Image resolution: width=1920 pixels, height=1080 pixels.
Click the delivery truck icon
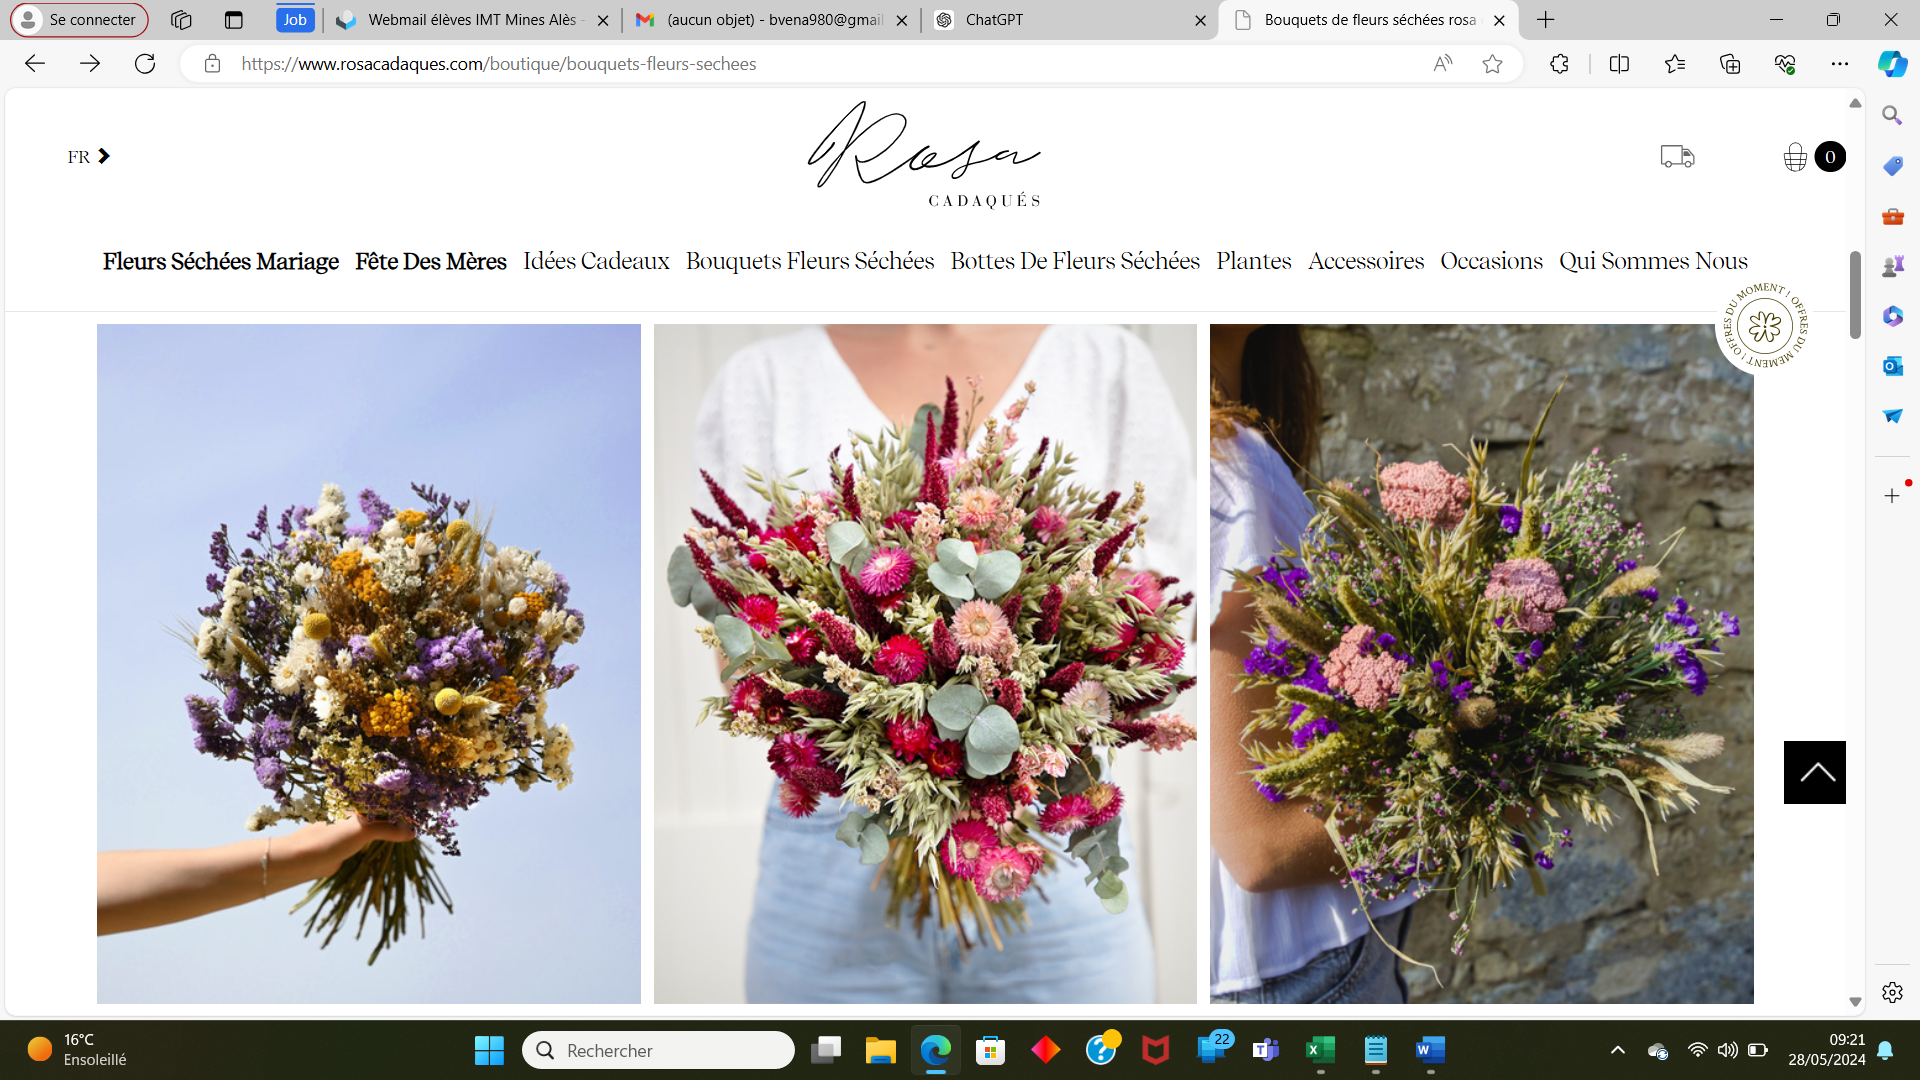[1677, 156]
